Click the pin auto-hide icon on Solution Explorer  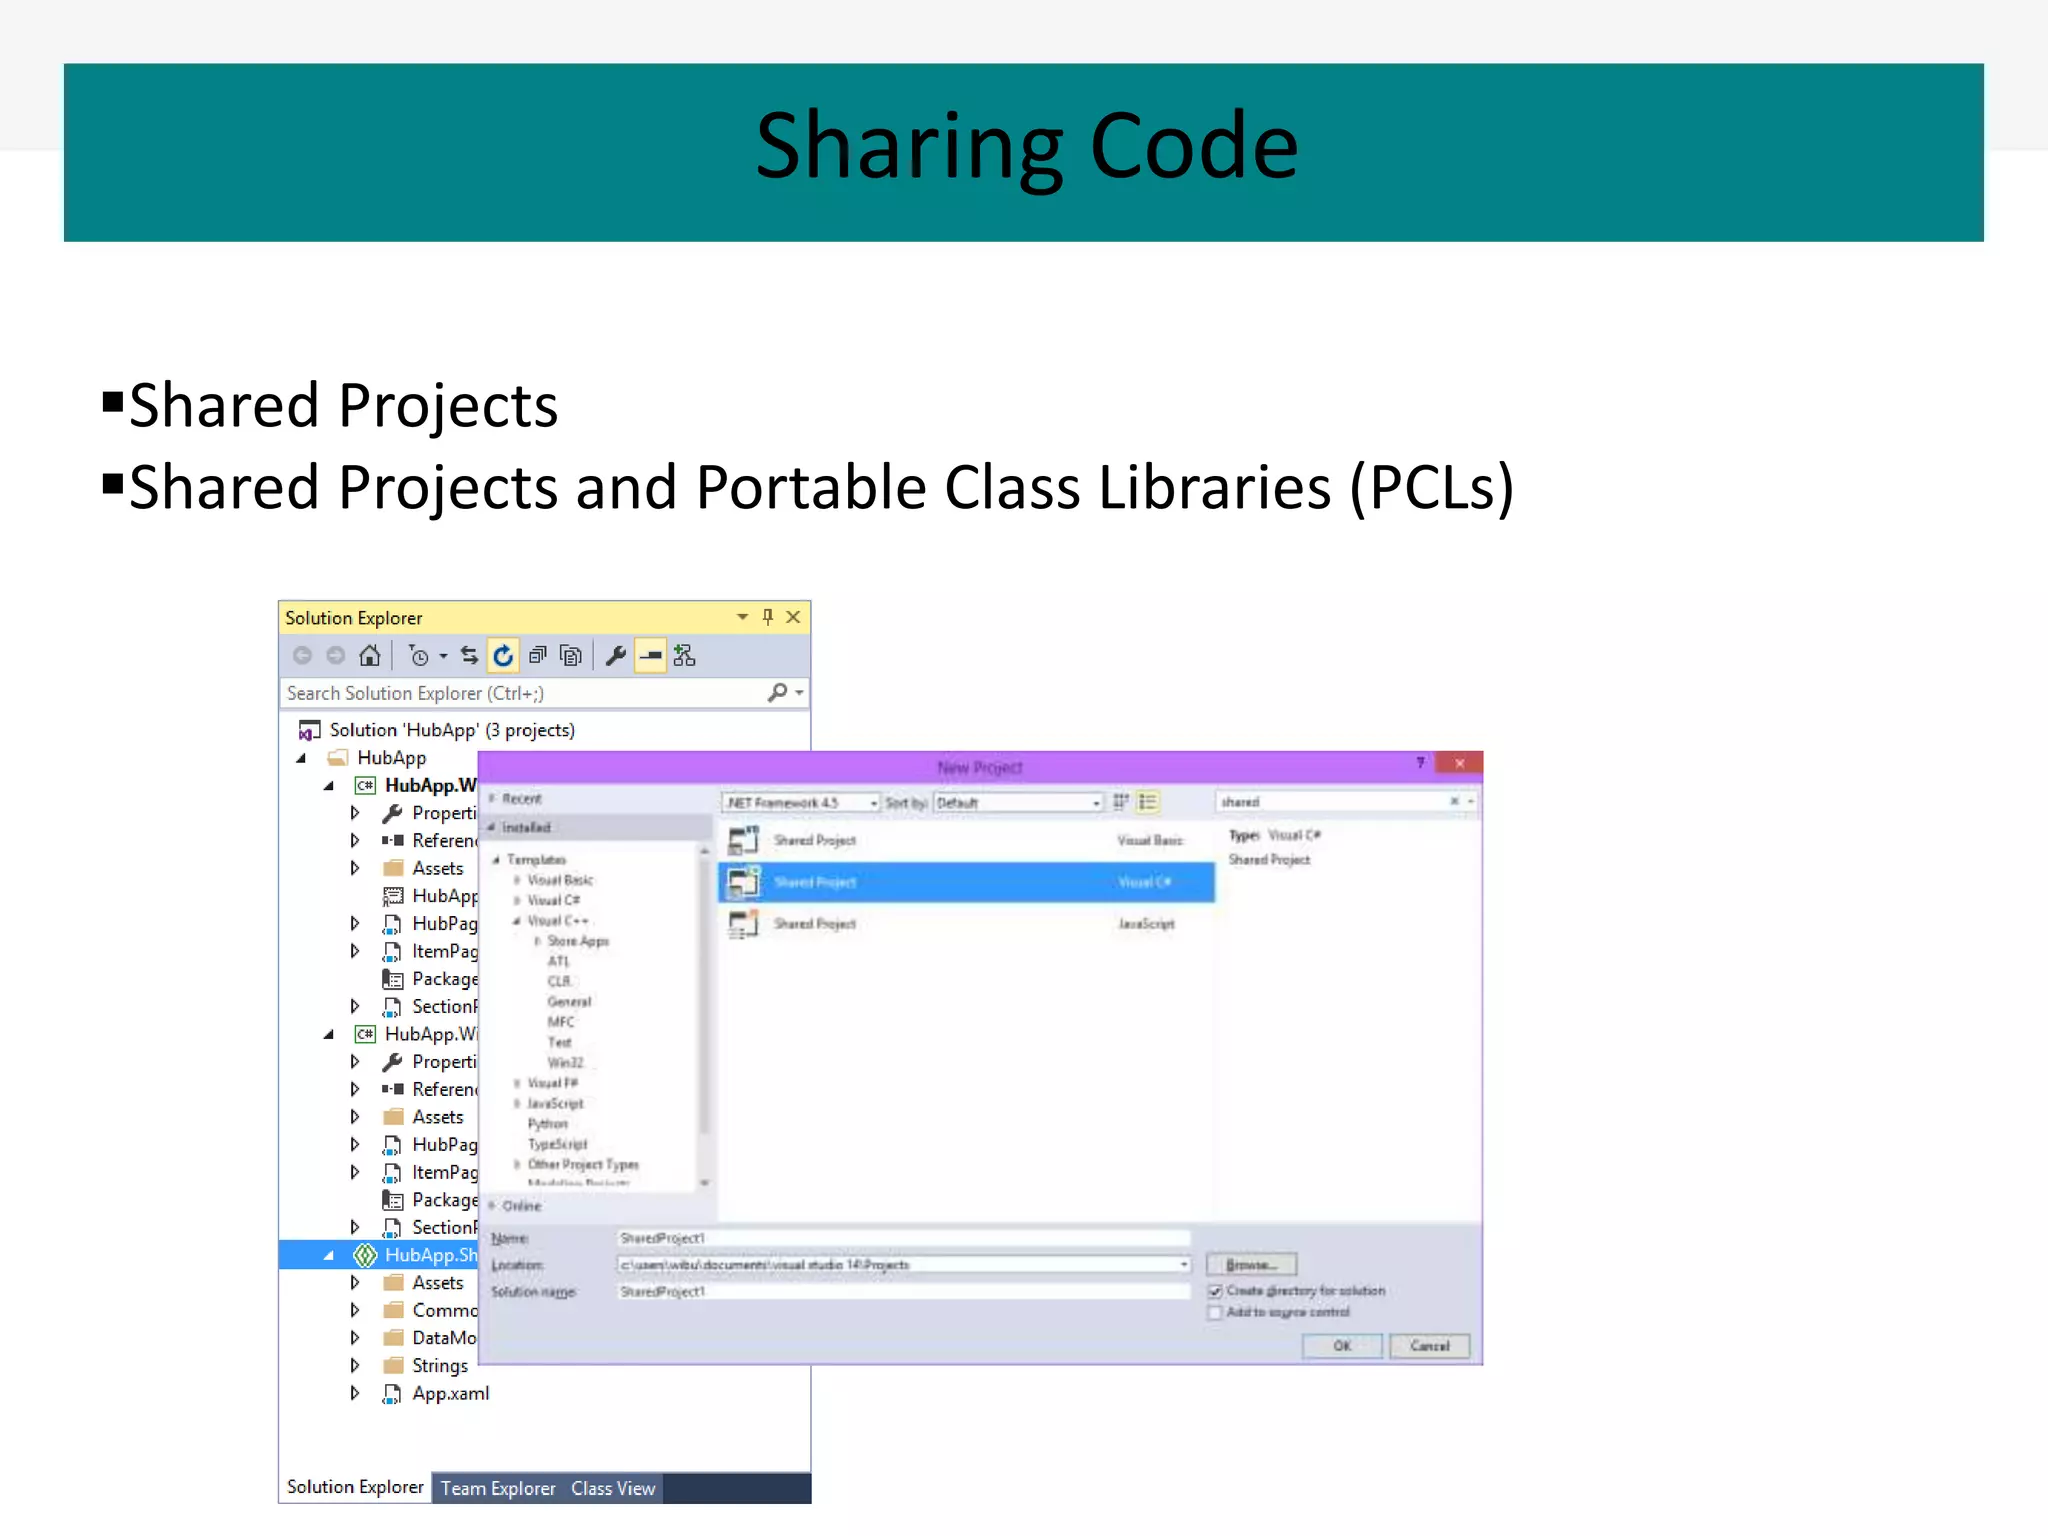click(768, 617)
